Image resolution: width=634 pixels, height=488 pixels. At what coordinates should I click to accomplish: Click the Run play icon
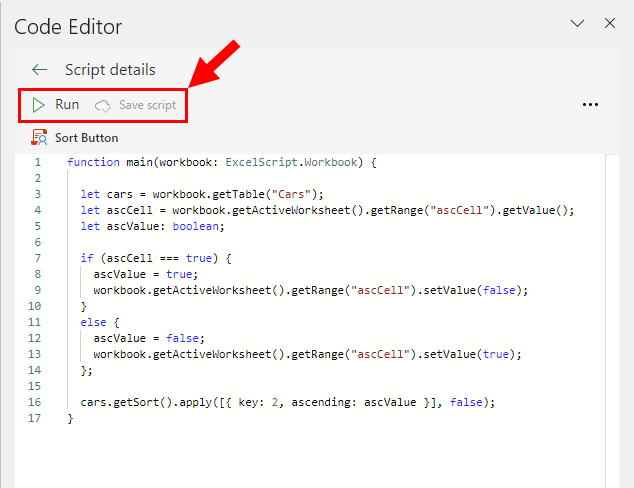coord(38,105)
